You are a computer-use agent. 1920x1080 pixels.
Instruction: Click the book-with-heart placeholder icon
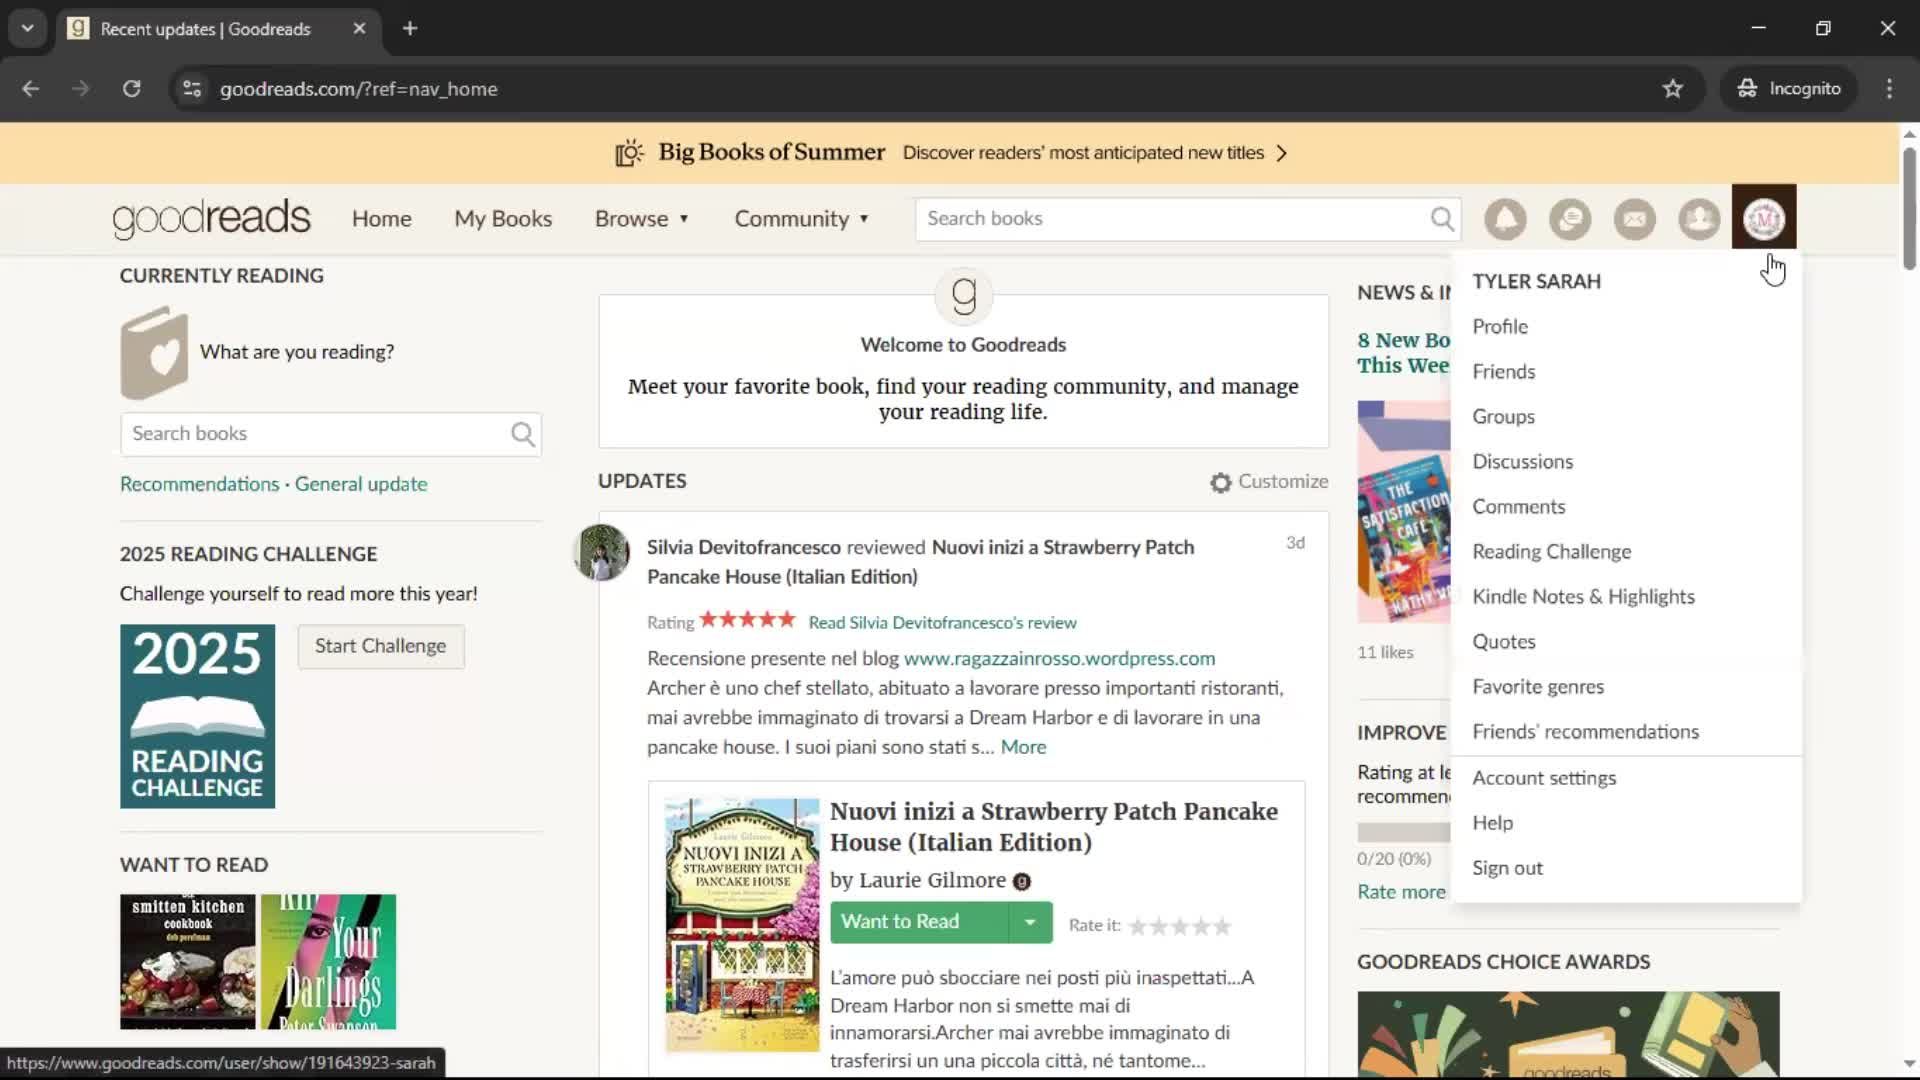(154, 353)
